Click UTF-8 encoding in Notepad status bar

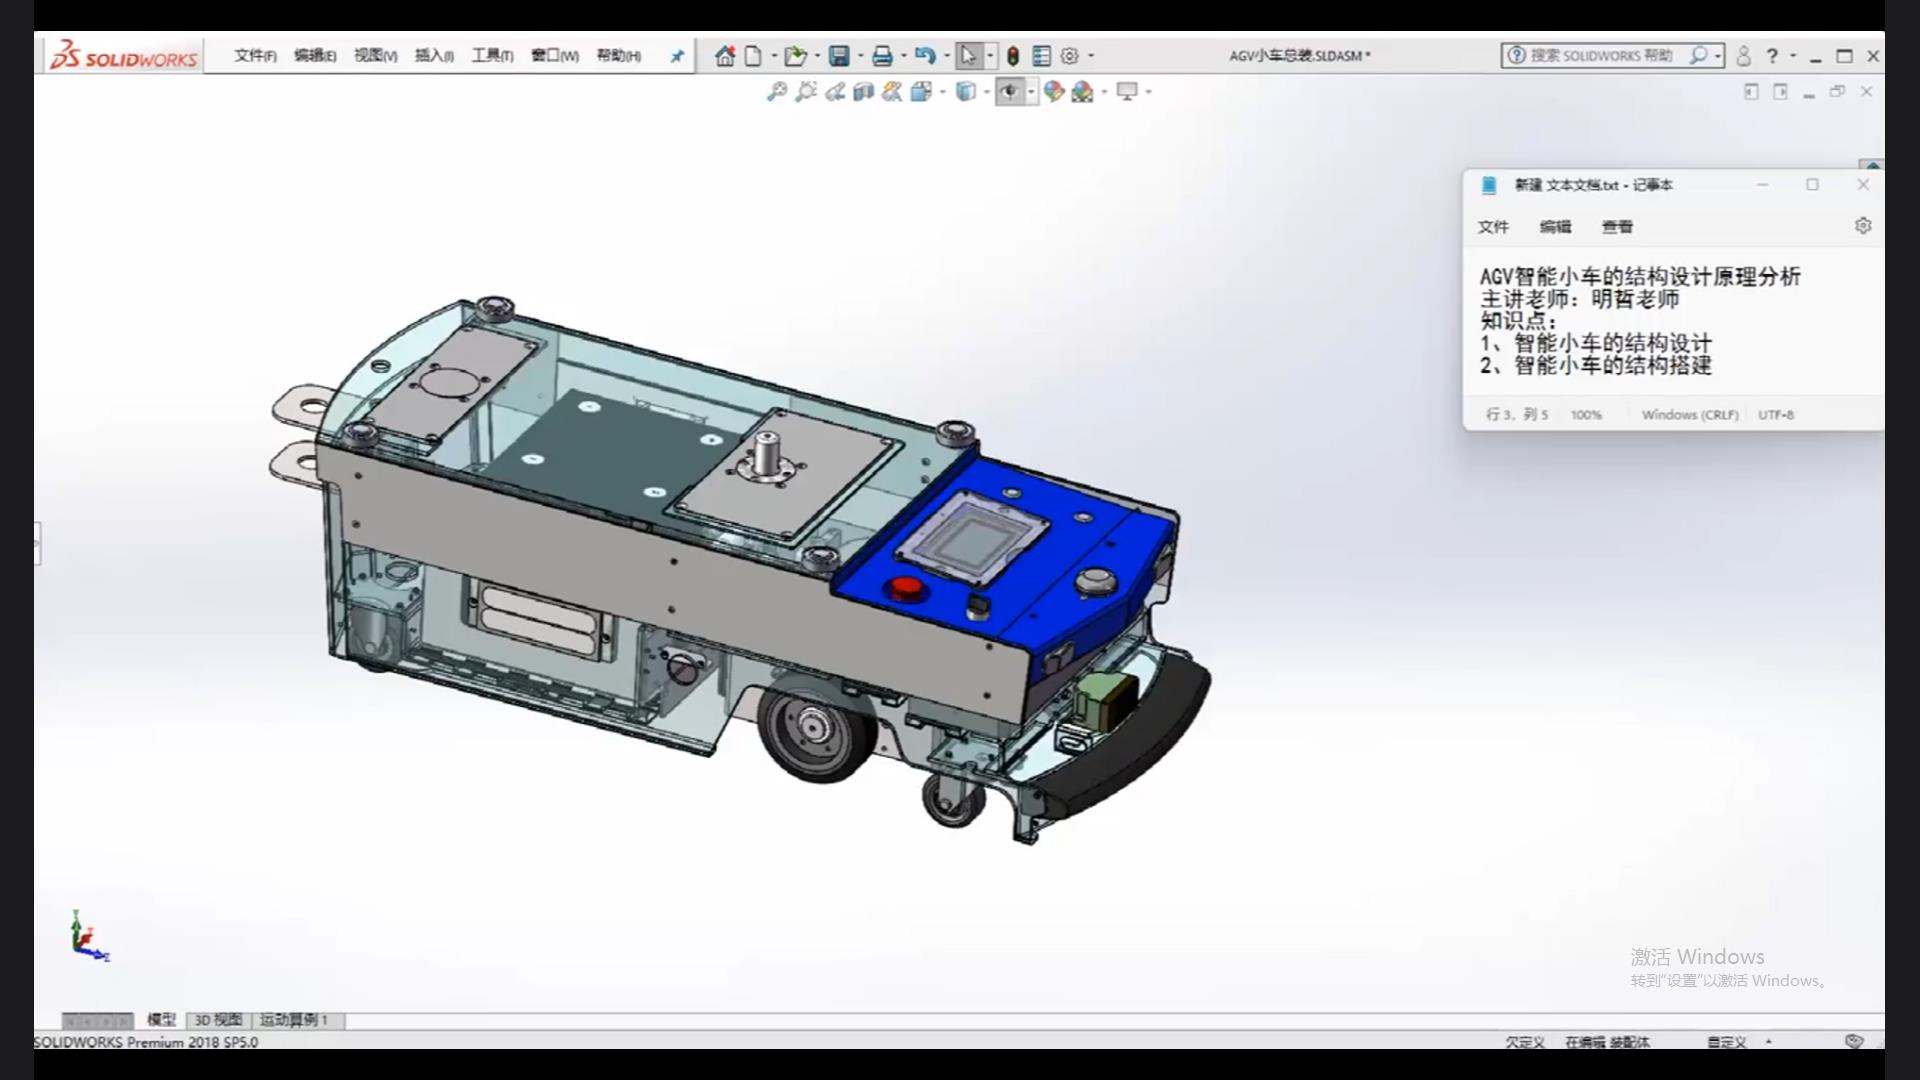tap(1776, 415)
